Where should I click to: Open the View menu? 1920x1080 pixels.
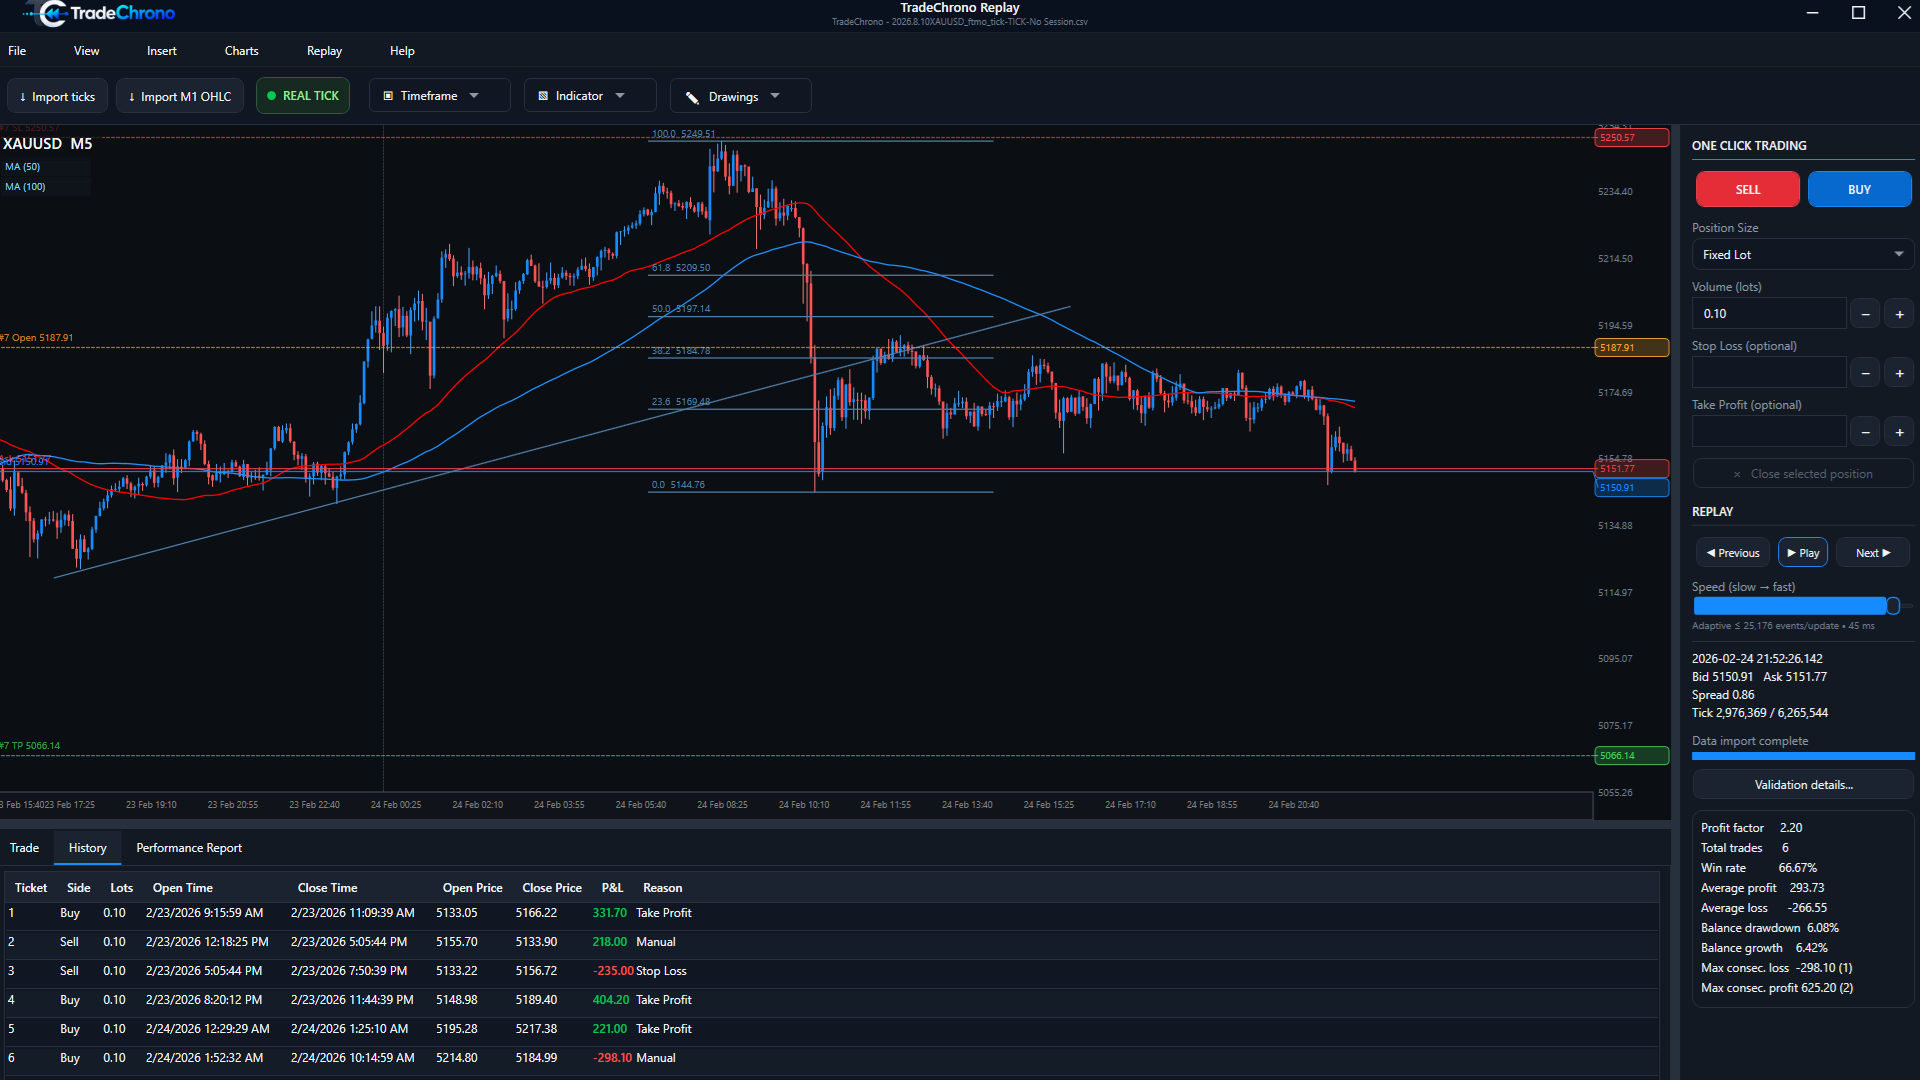point(87,51)
